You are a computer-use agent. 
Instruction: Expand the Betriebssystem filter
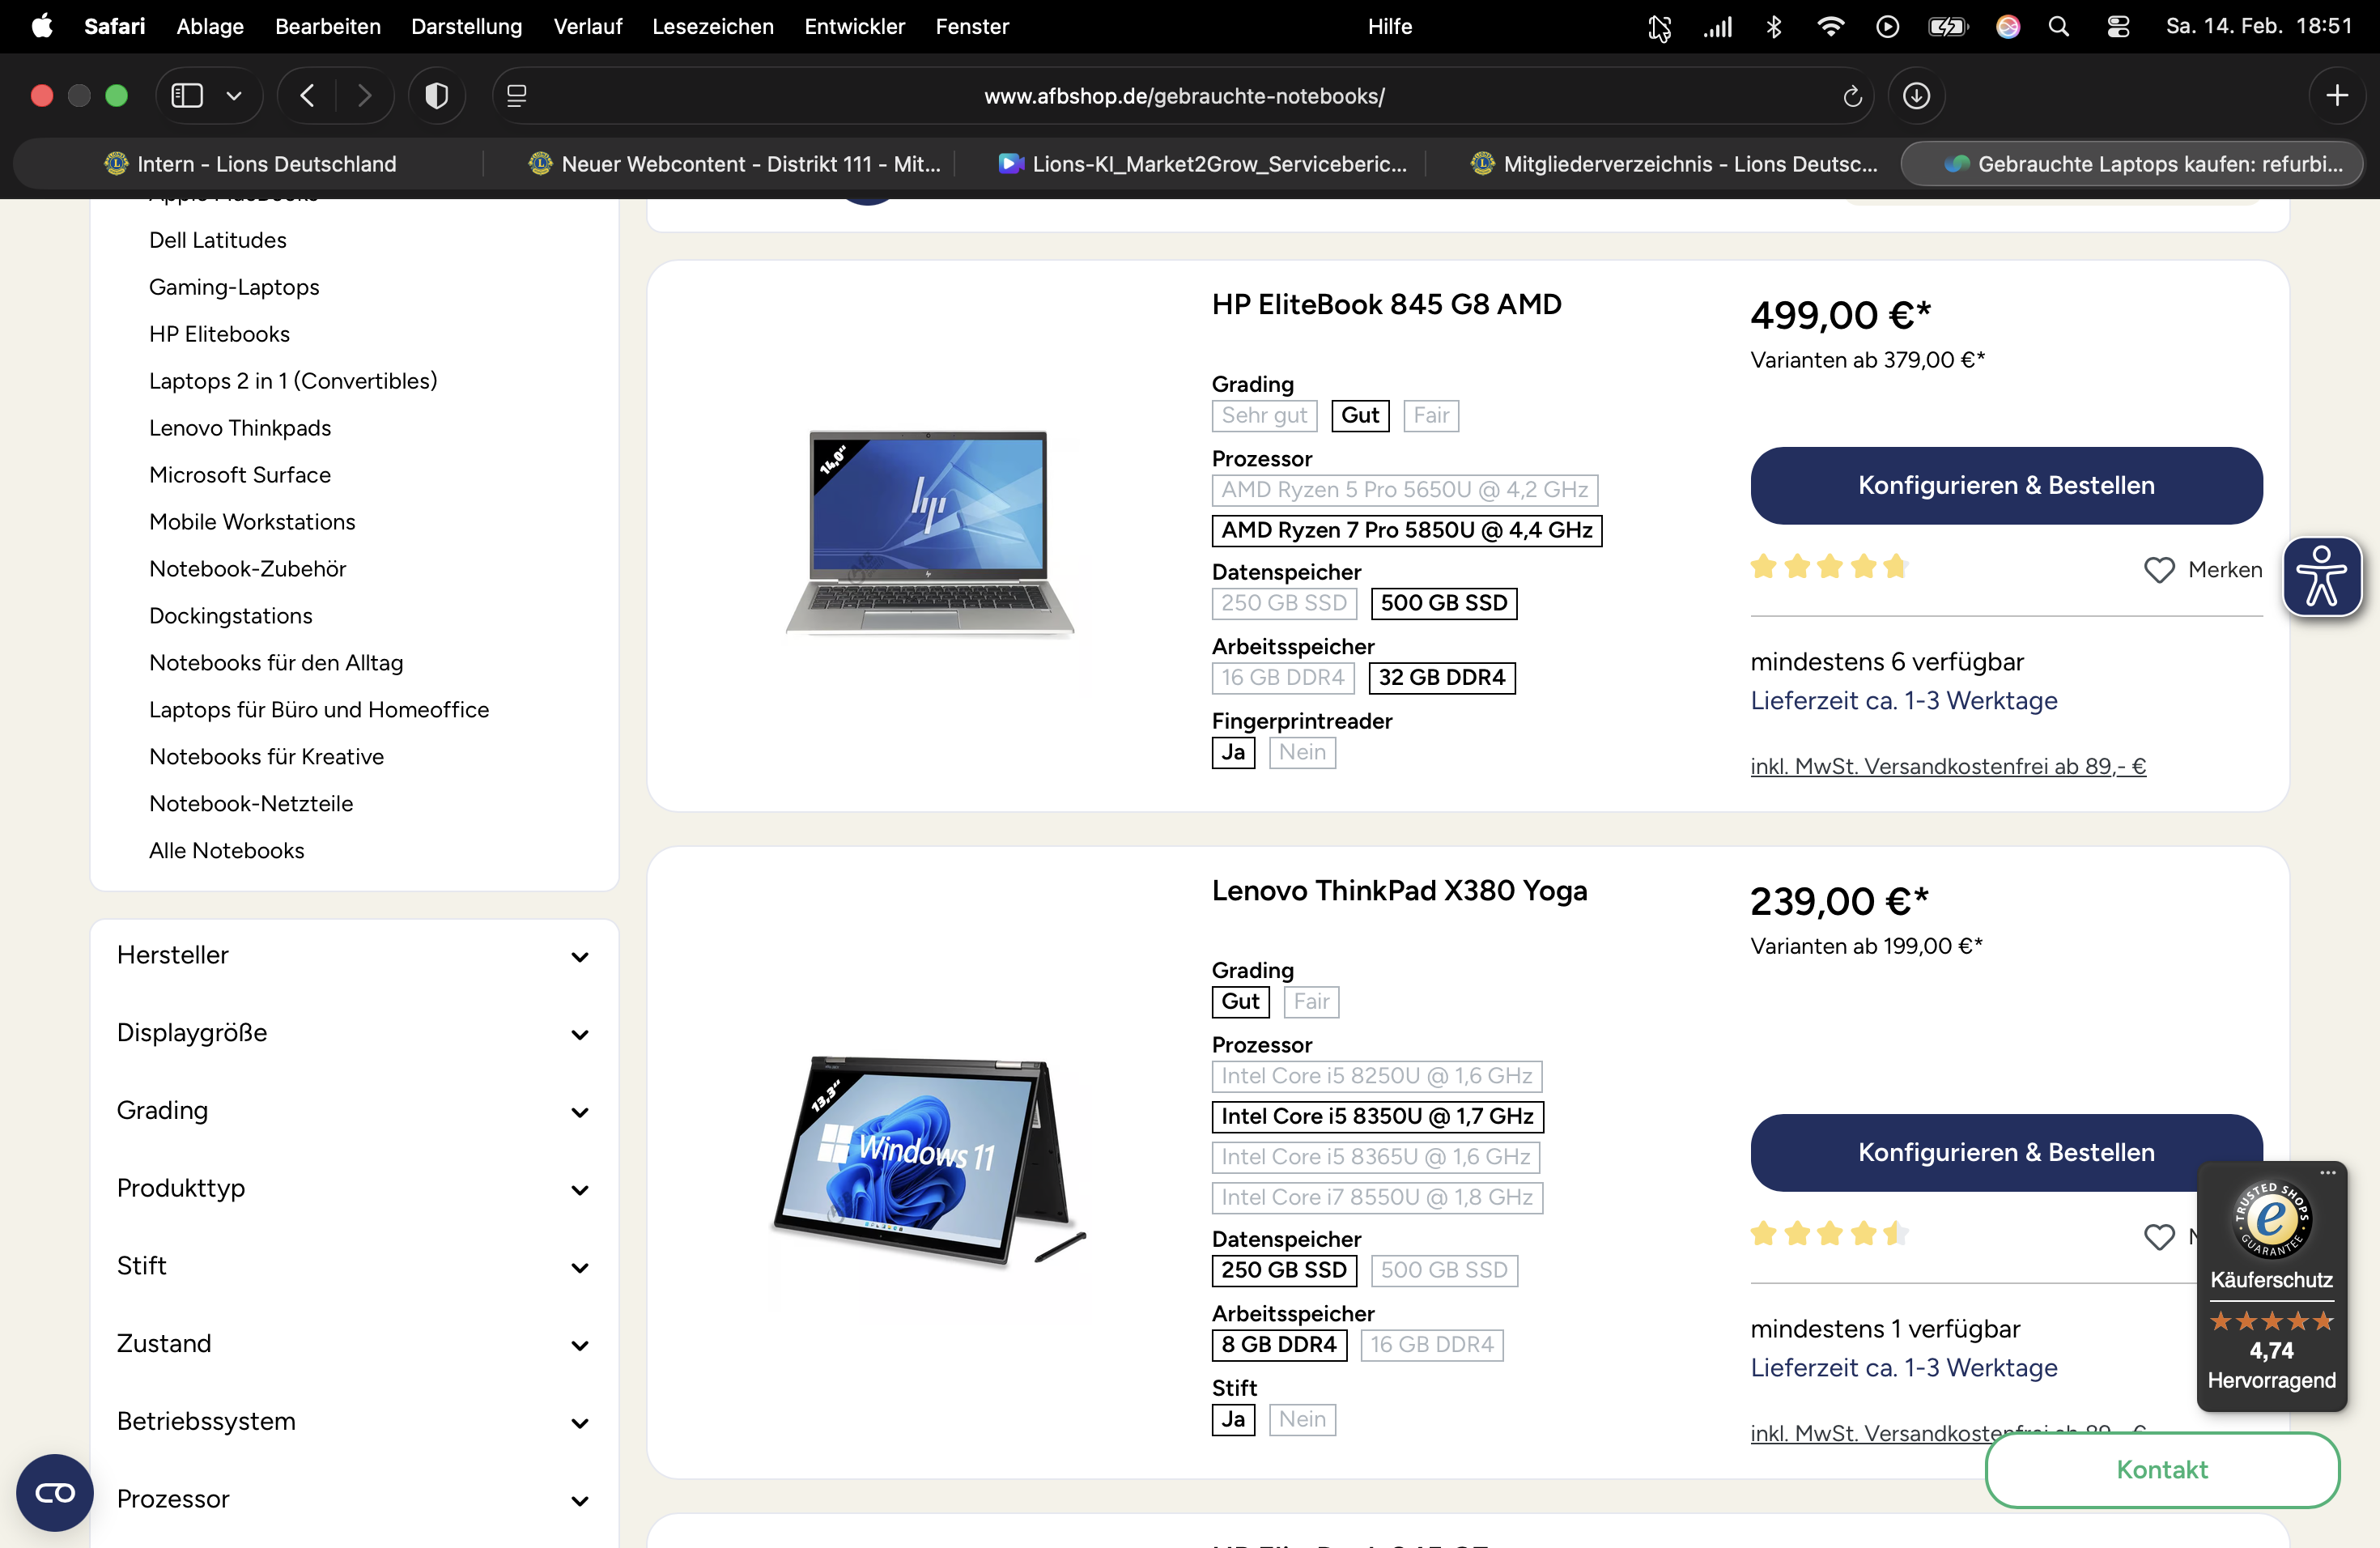point(353,1422)
